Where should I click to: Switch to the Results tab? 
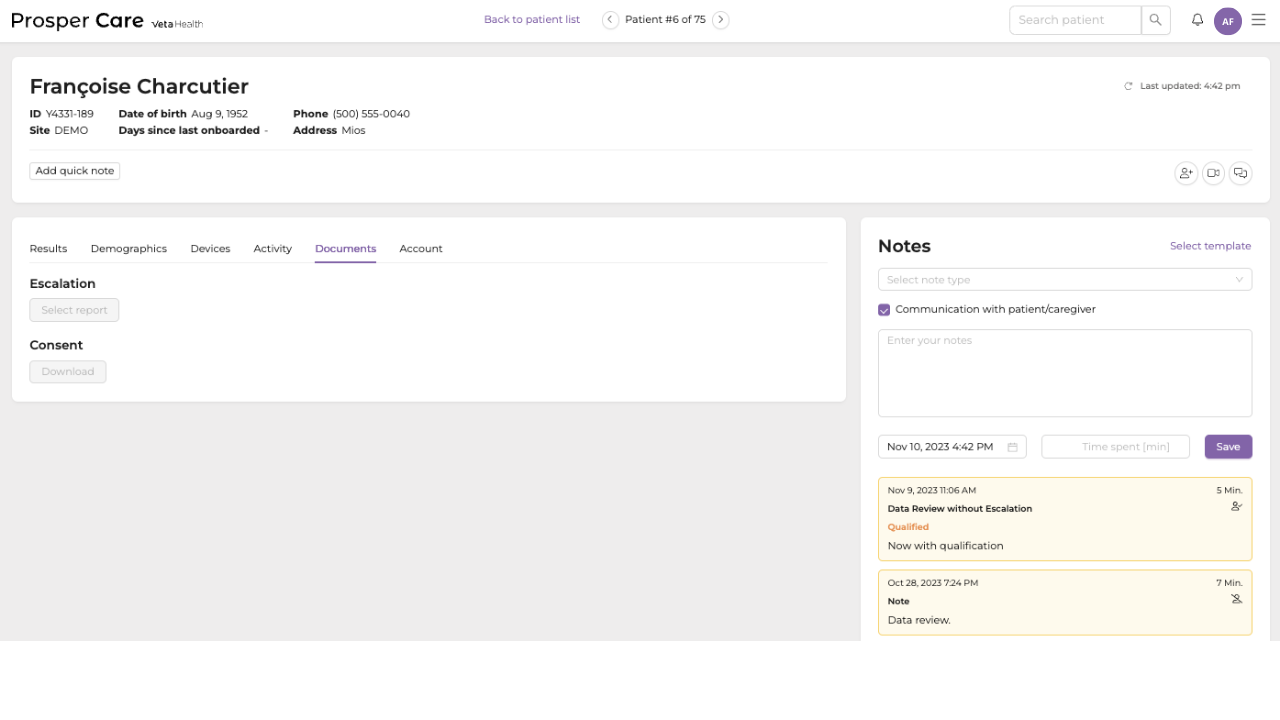[48, 249]
